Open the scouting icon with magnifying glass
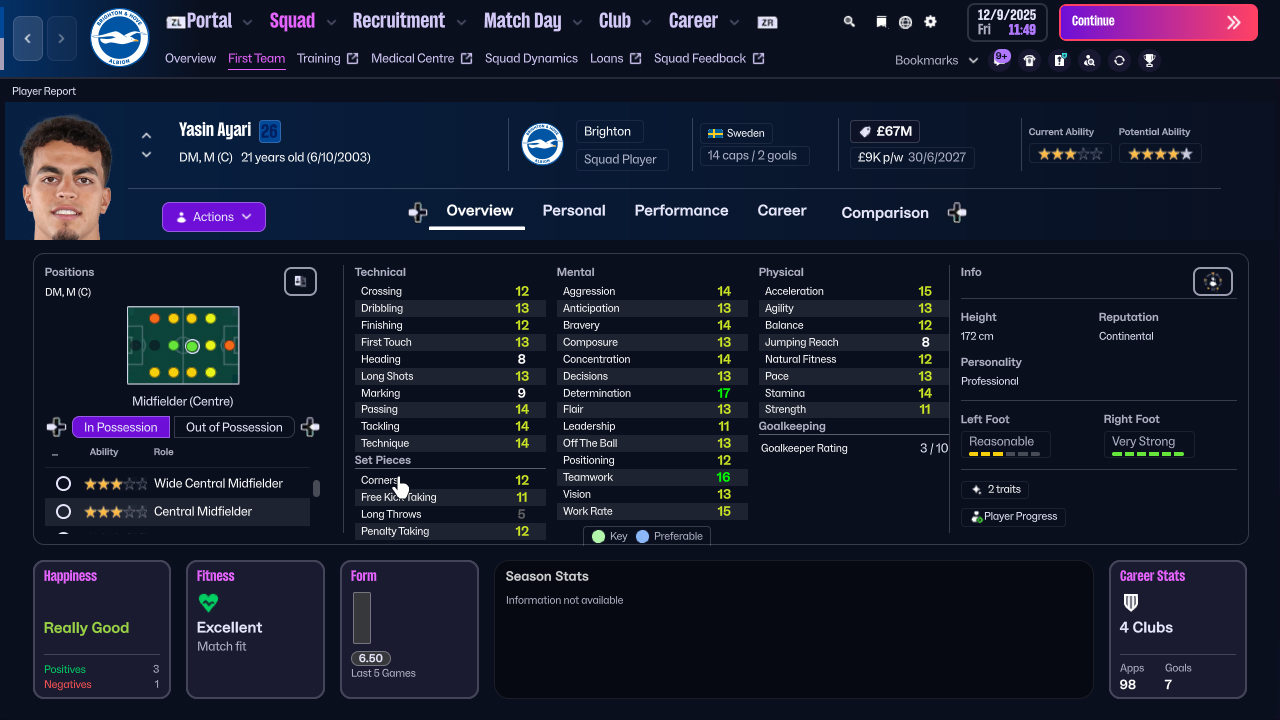Viewport: 1280px width, 720px height. [1089, 60]
